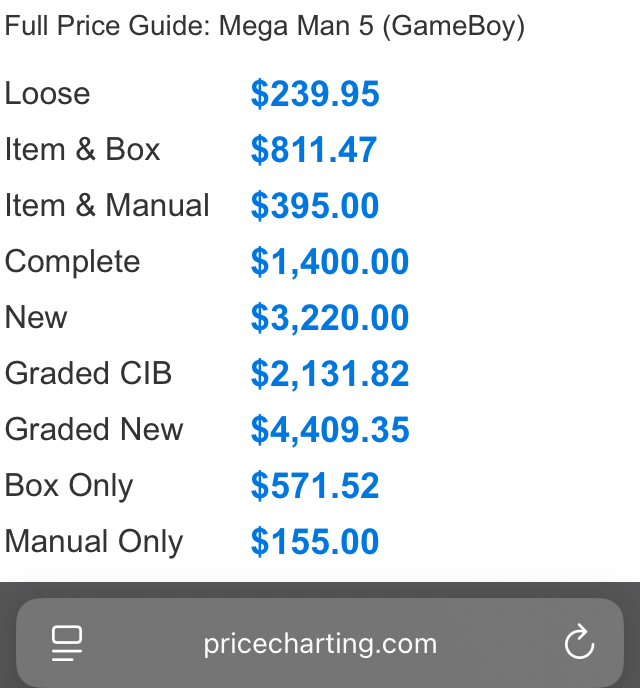Click the Full Price Guide heading
Viewport: 640px width, 688px height.
pyautogui.click(x=265, y=26)
